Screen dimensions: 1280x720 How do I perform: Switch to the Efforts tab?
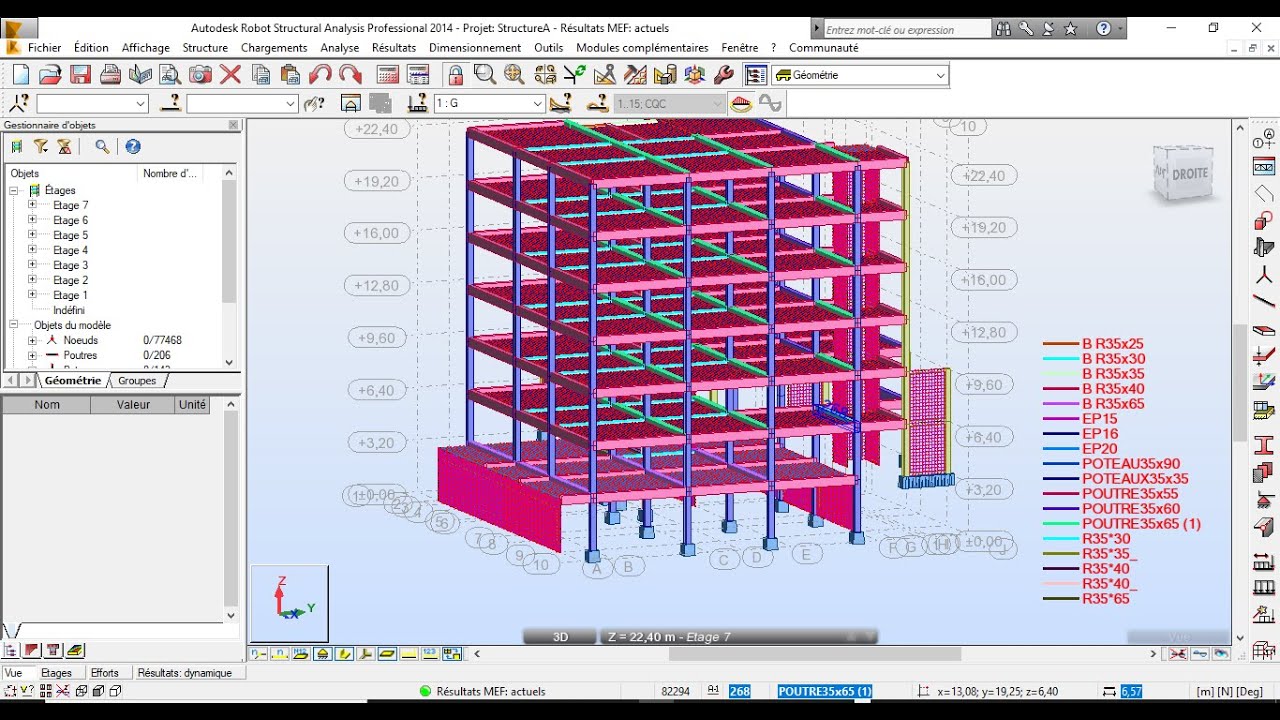(104, 673)
